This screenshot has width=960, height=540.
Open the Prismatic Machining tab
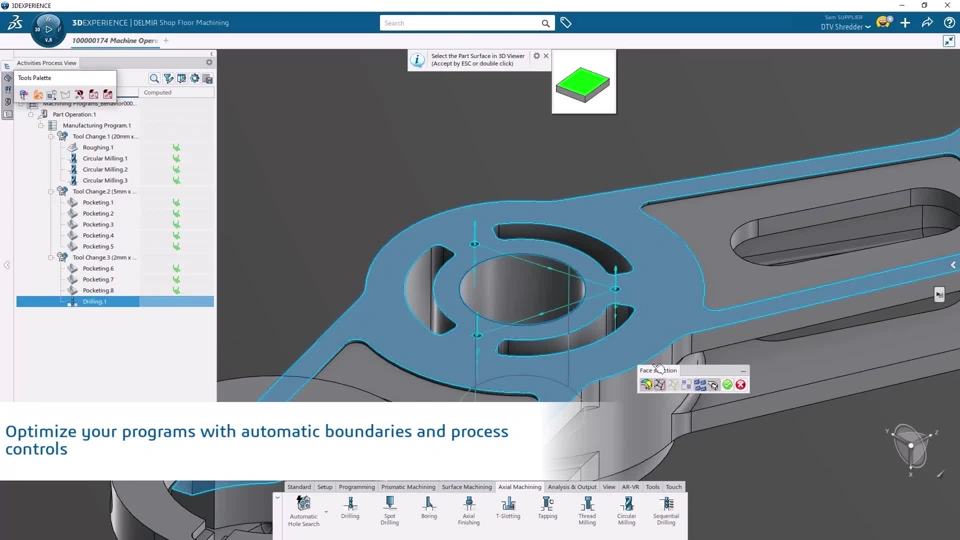[x=408, y=487]
